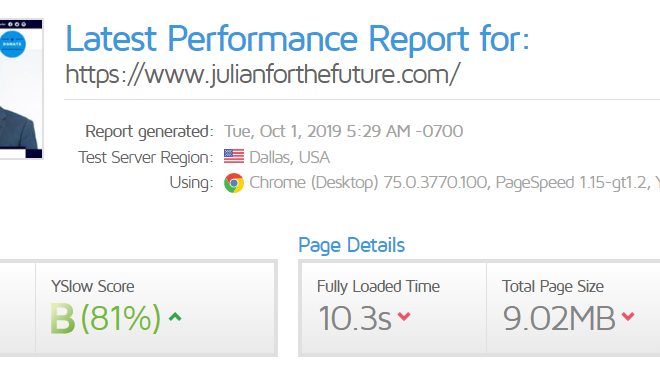The width and height of the screenshot is (660, 378).
Task: Click the report generated date text
Action: [x=343, y=131]
